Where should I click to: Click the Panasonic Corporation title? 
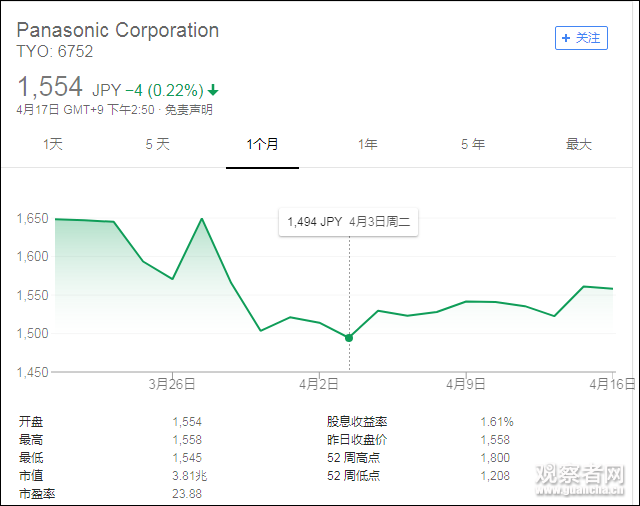coord(118,30)
